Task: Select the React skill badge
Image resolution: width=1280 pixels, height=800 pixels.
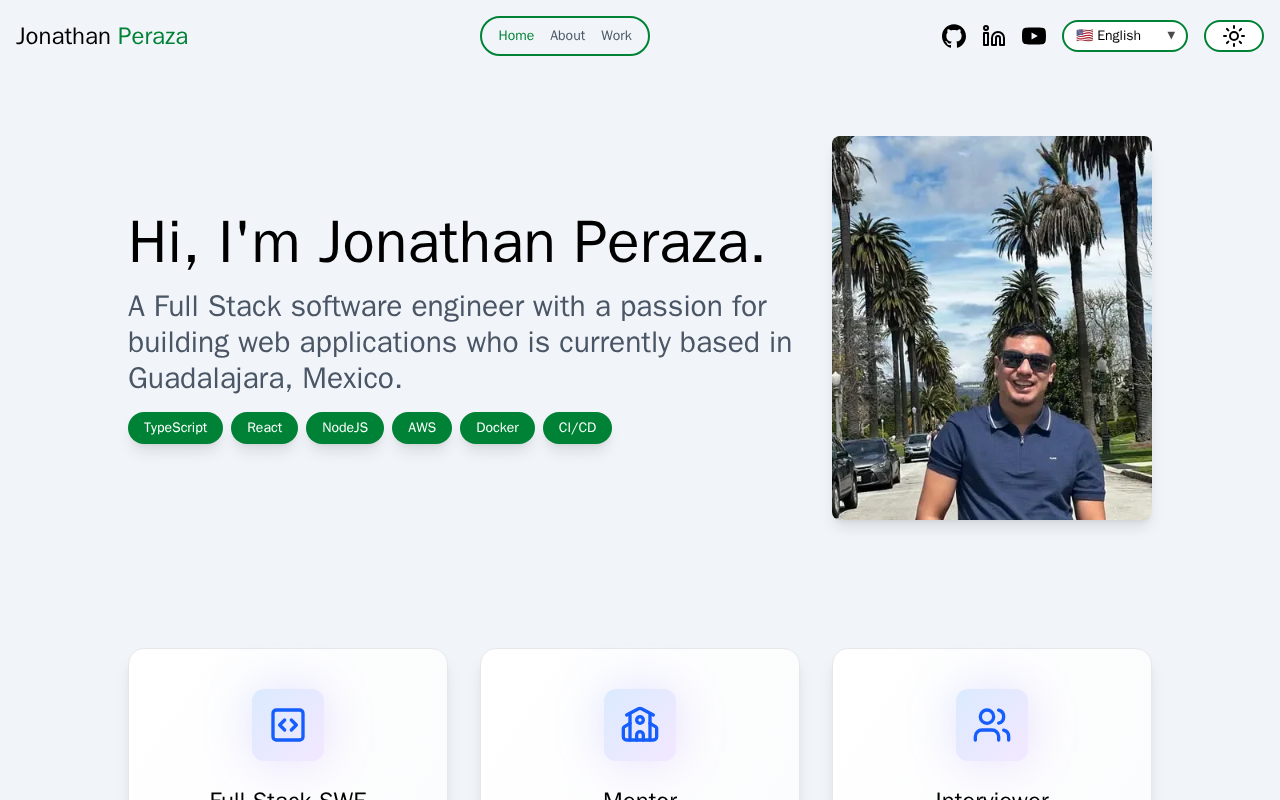Action: pos(264,428)
